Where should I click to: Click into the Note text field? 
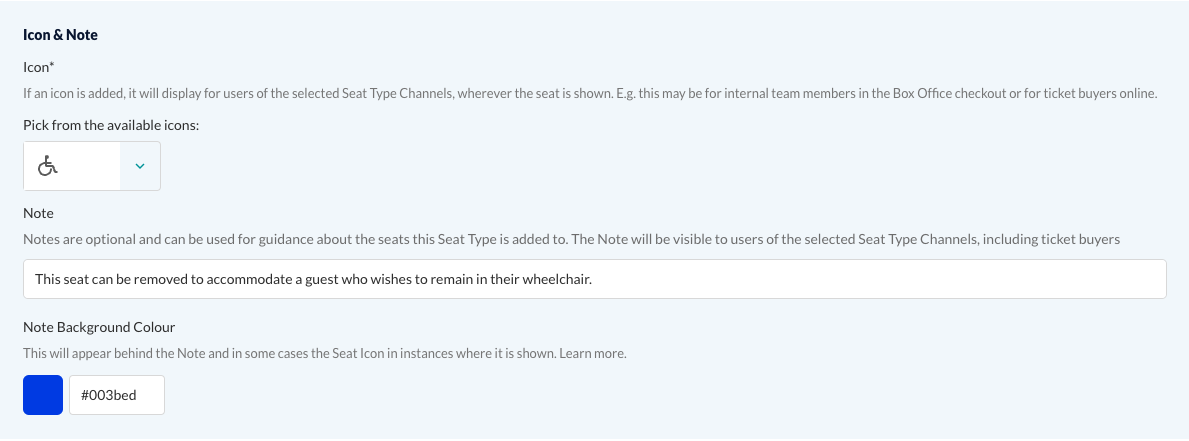click(x=594, y=279)
